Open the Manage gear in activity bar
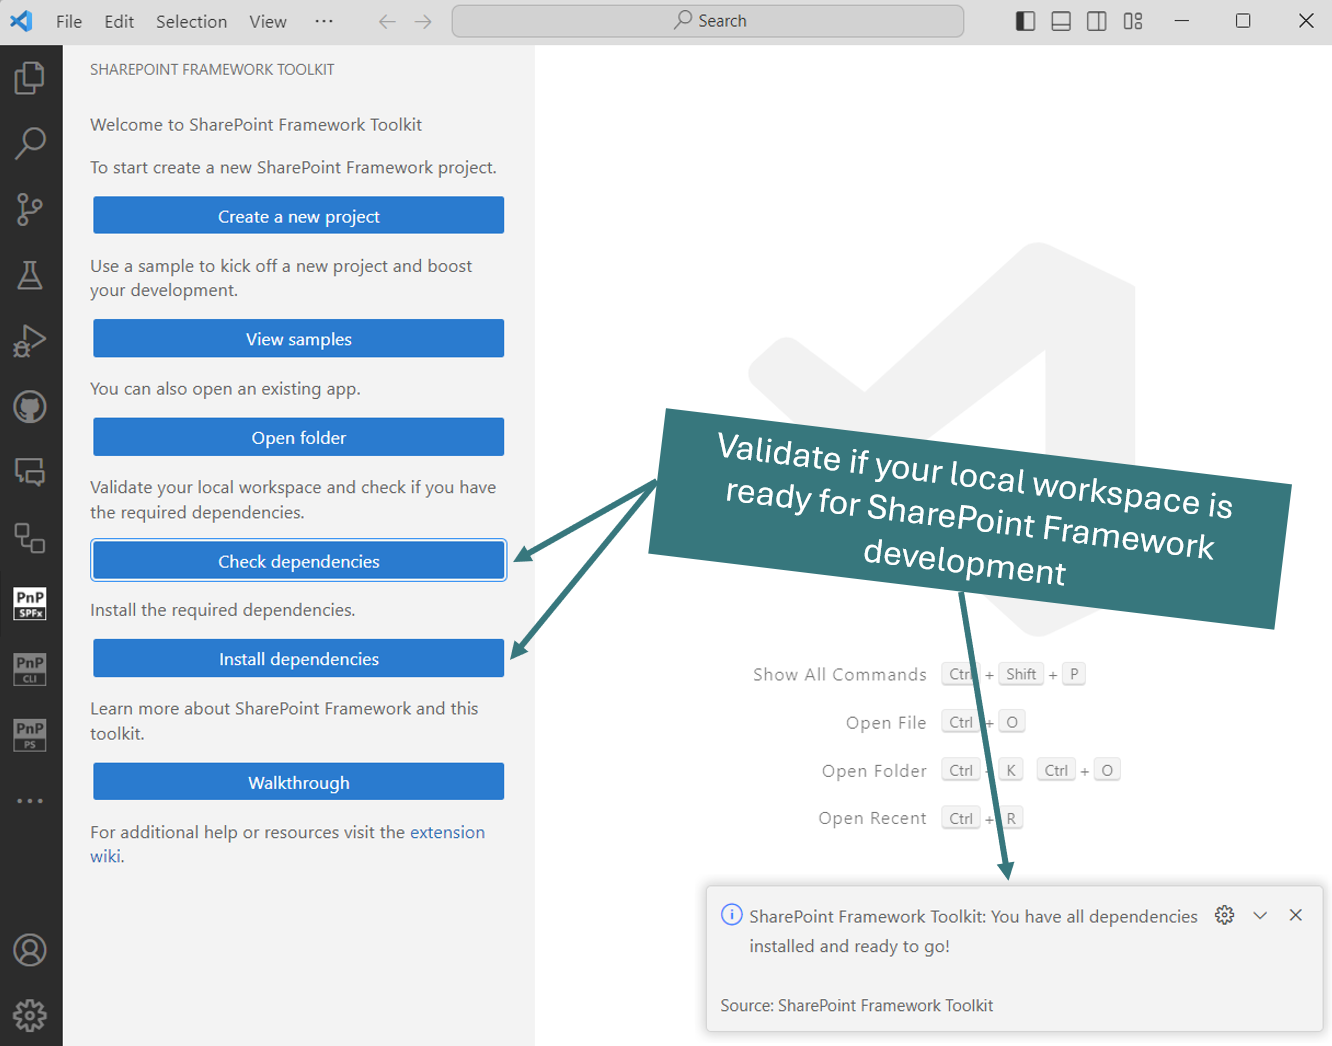This screenshot has height=1046, width=1332. pos(30,1015)
